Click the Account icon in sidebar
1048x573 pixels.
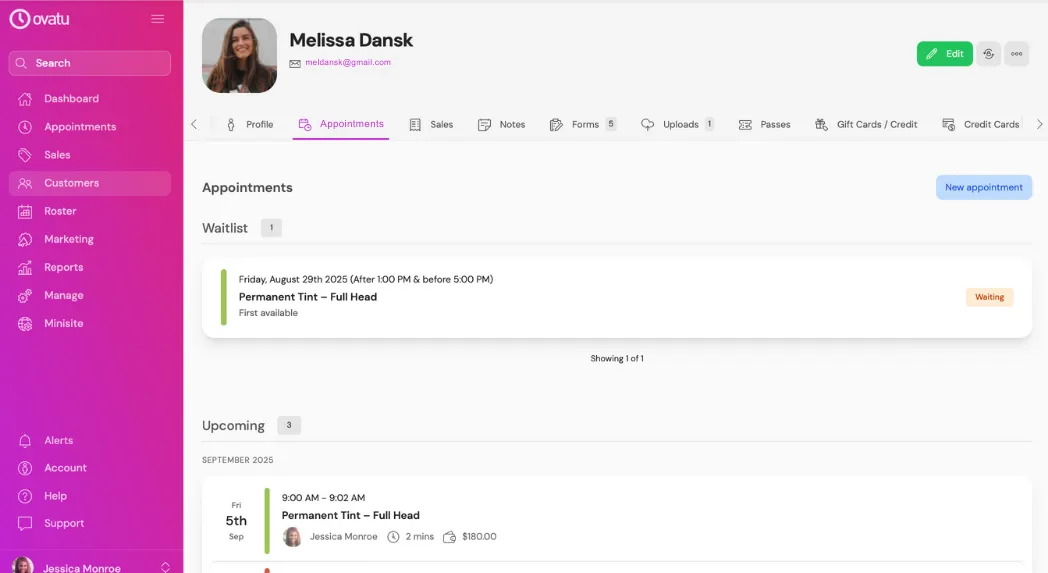25,468
